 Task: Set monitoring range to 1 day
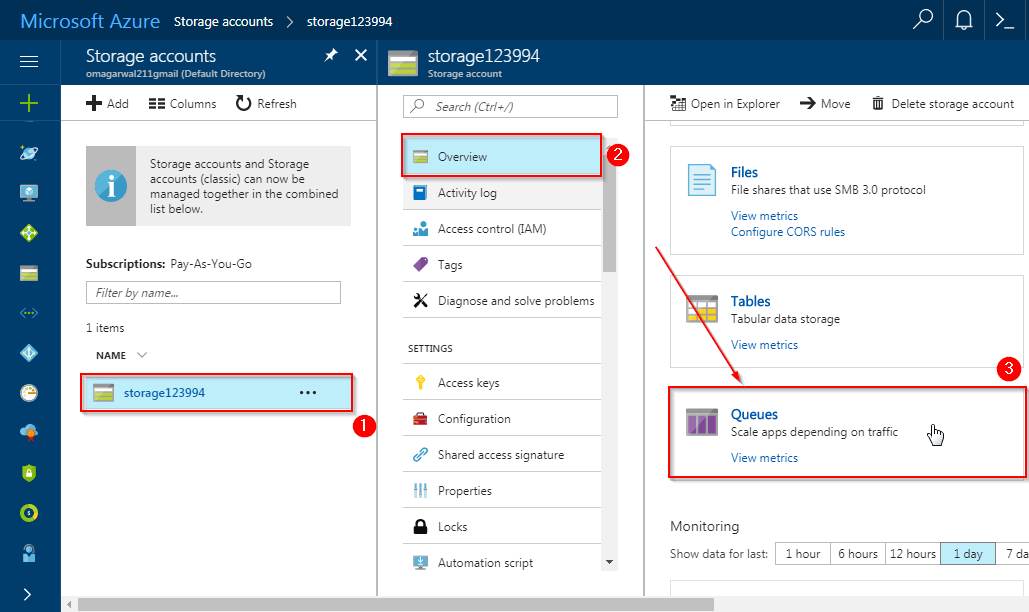(x=968, y=554)
